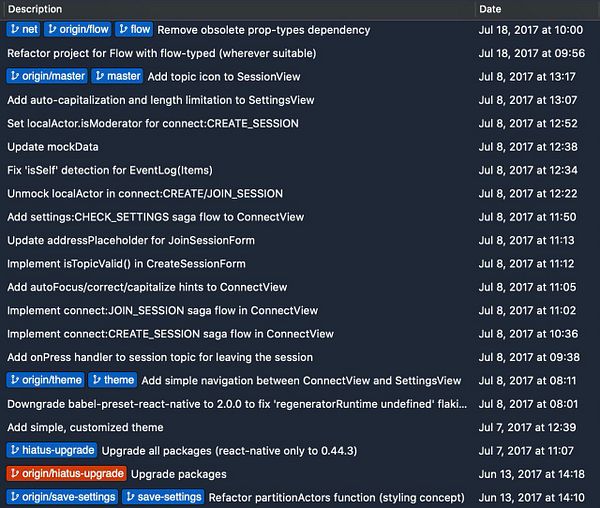Select the 'origin/theme' branch tag
Viewport: 600px width, 508px height.
[x=46, y=380]
